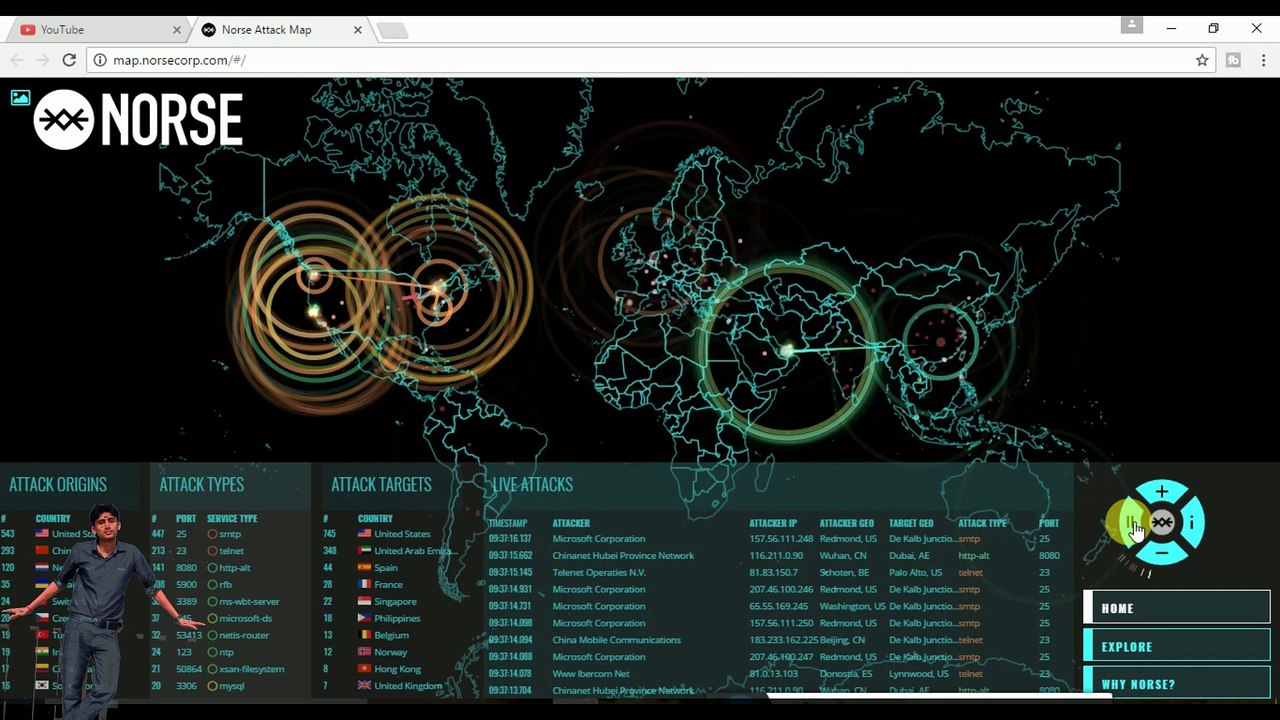Open a new browser tab
Image resolution: width=1280 pixels, height=720 pixels.
click(x=391, y=31)
